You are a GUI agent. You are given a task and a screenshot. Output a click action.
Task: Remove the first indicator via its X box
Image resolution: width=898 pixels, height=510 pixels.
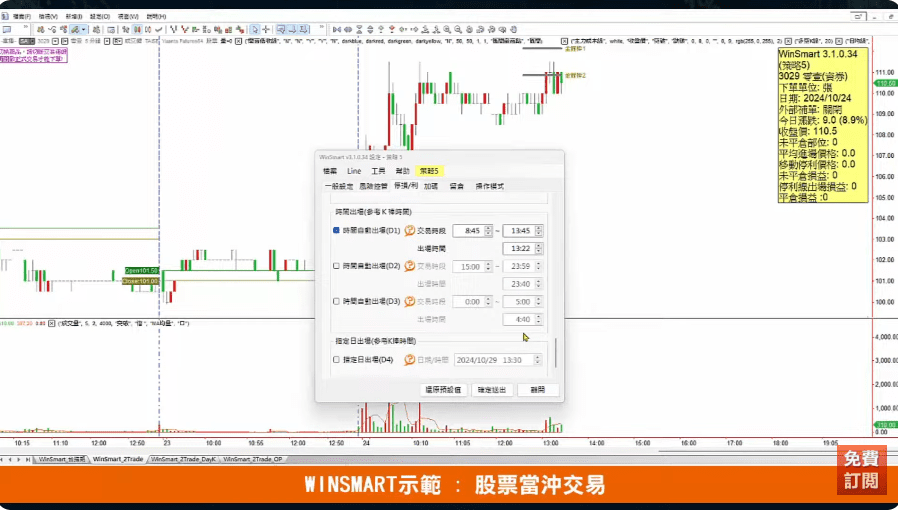(238, 41)
